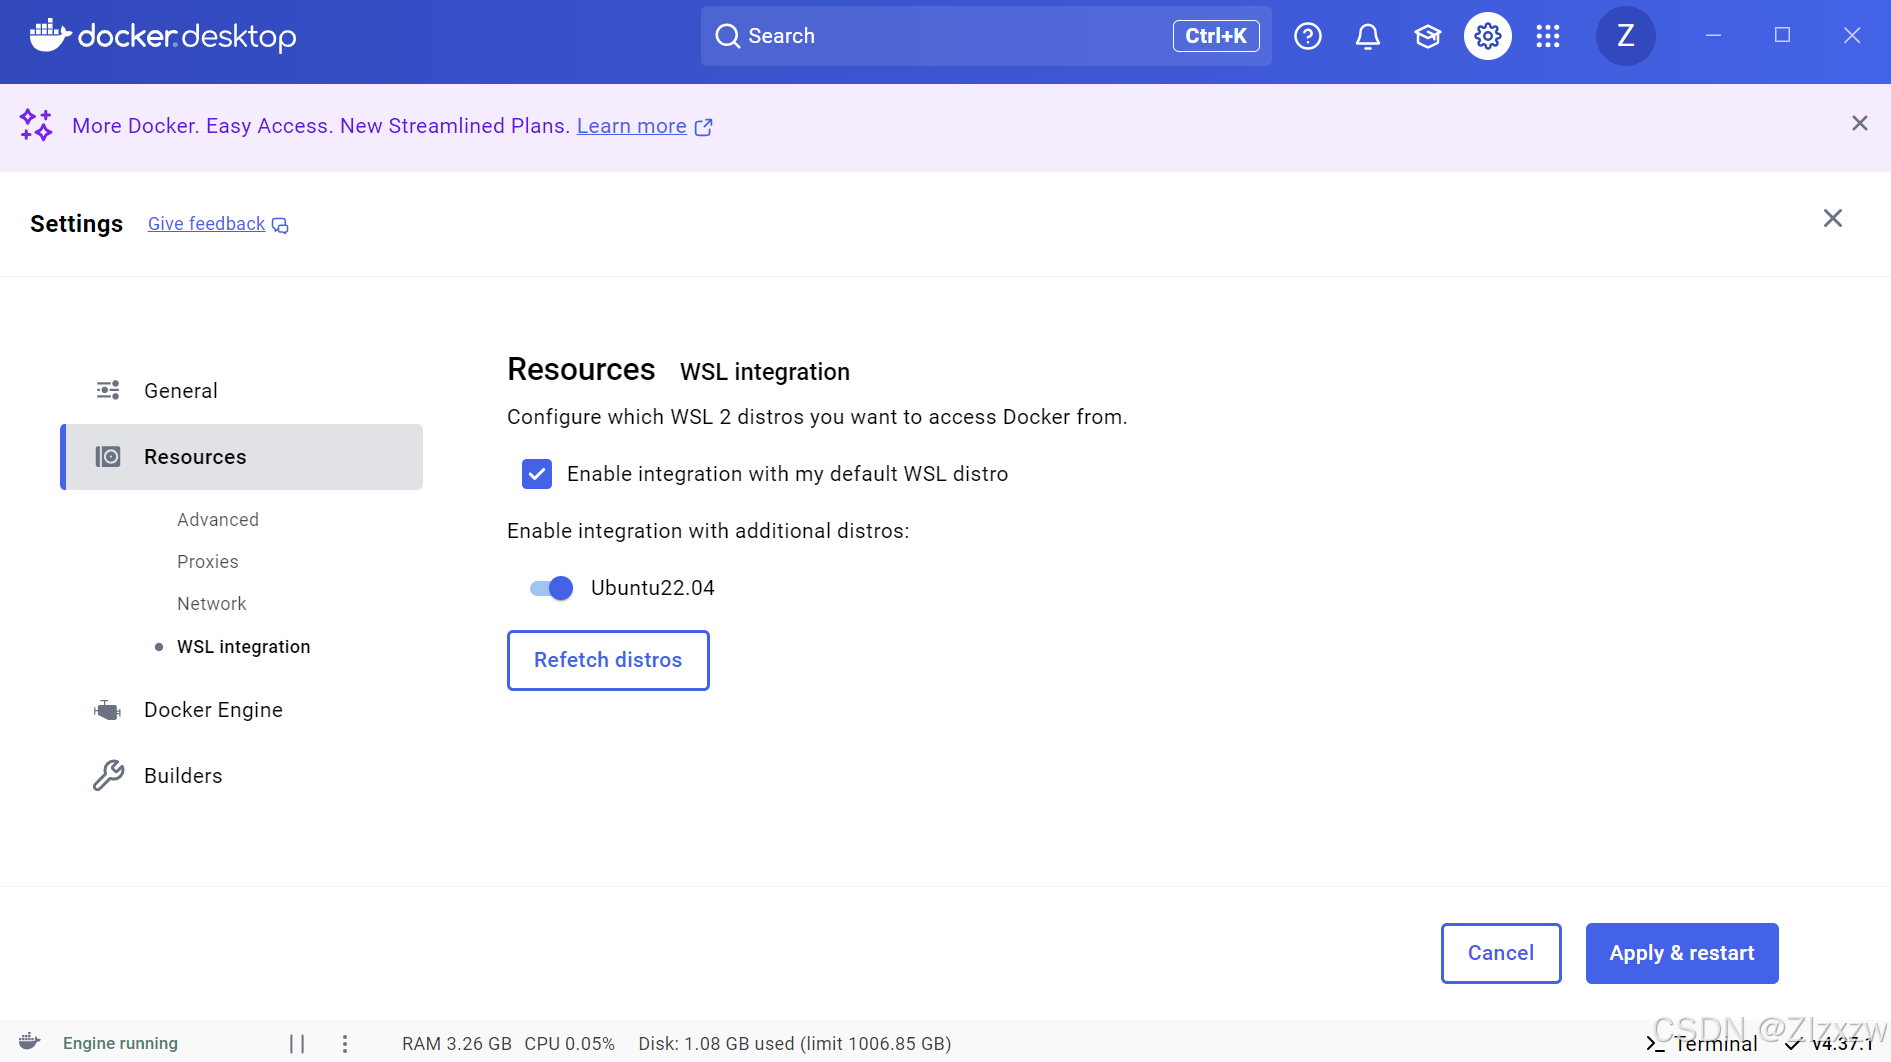The height and width of the screenshot is (1062, 1891).
Task: Dismiss the streamlined plans banner
Action: (1860, 123)
